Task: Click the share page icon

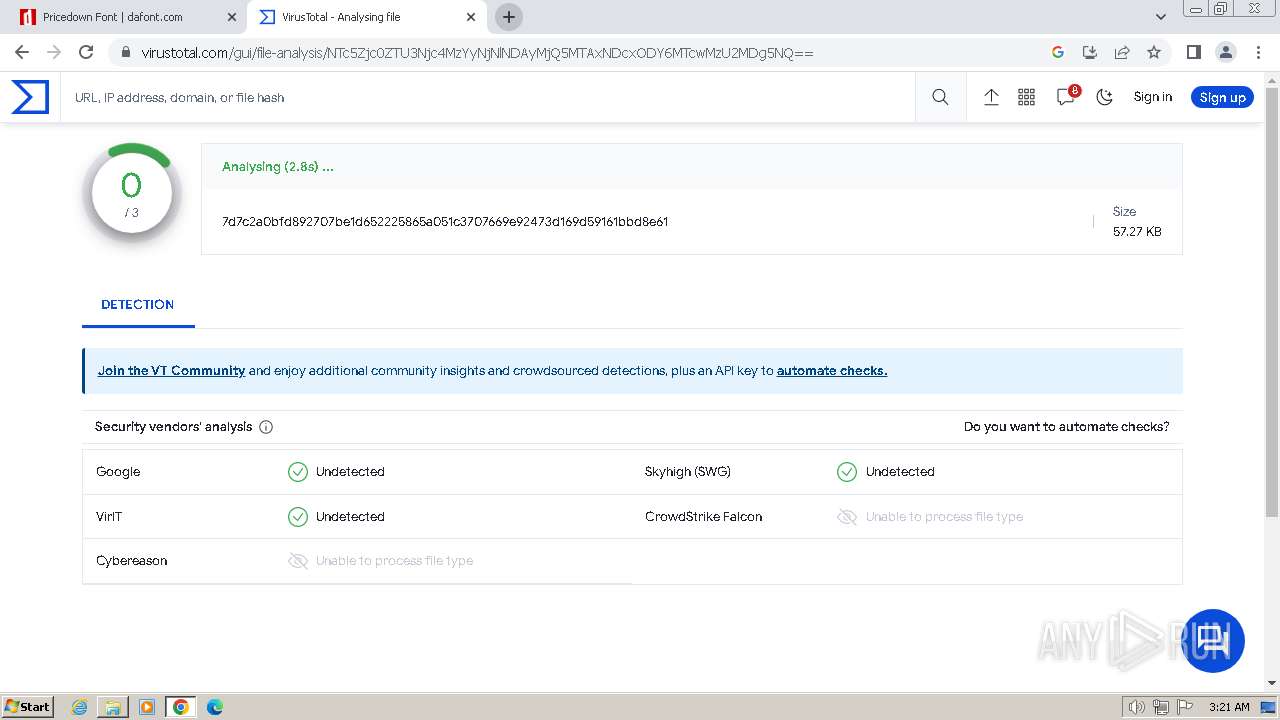Action: point(1122,52)
